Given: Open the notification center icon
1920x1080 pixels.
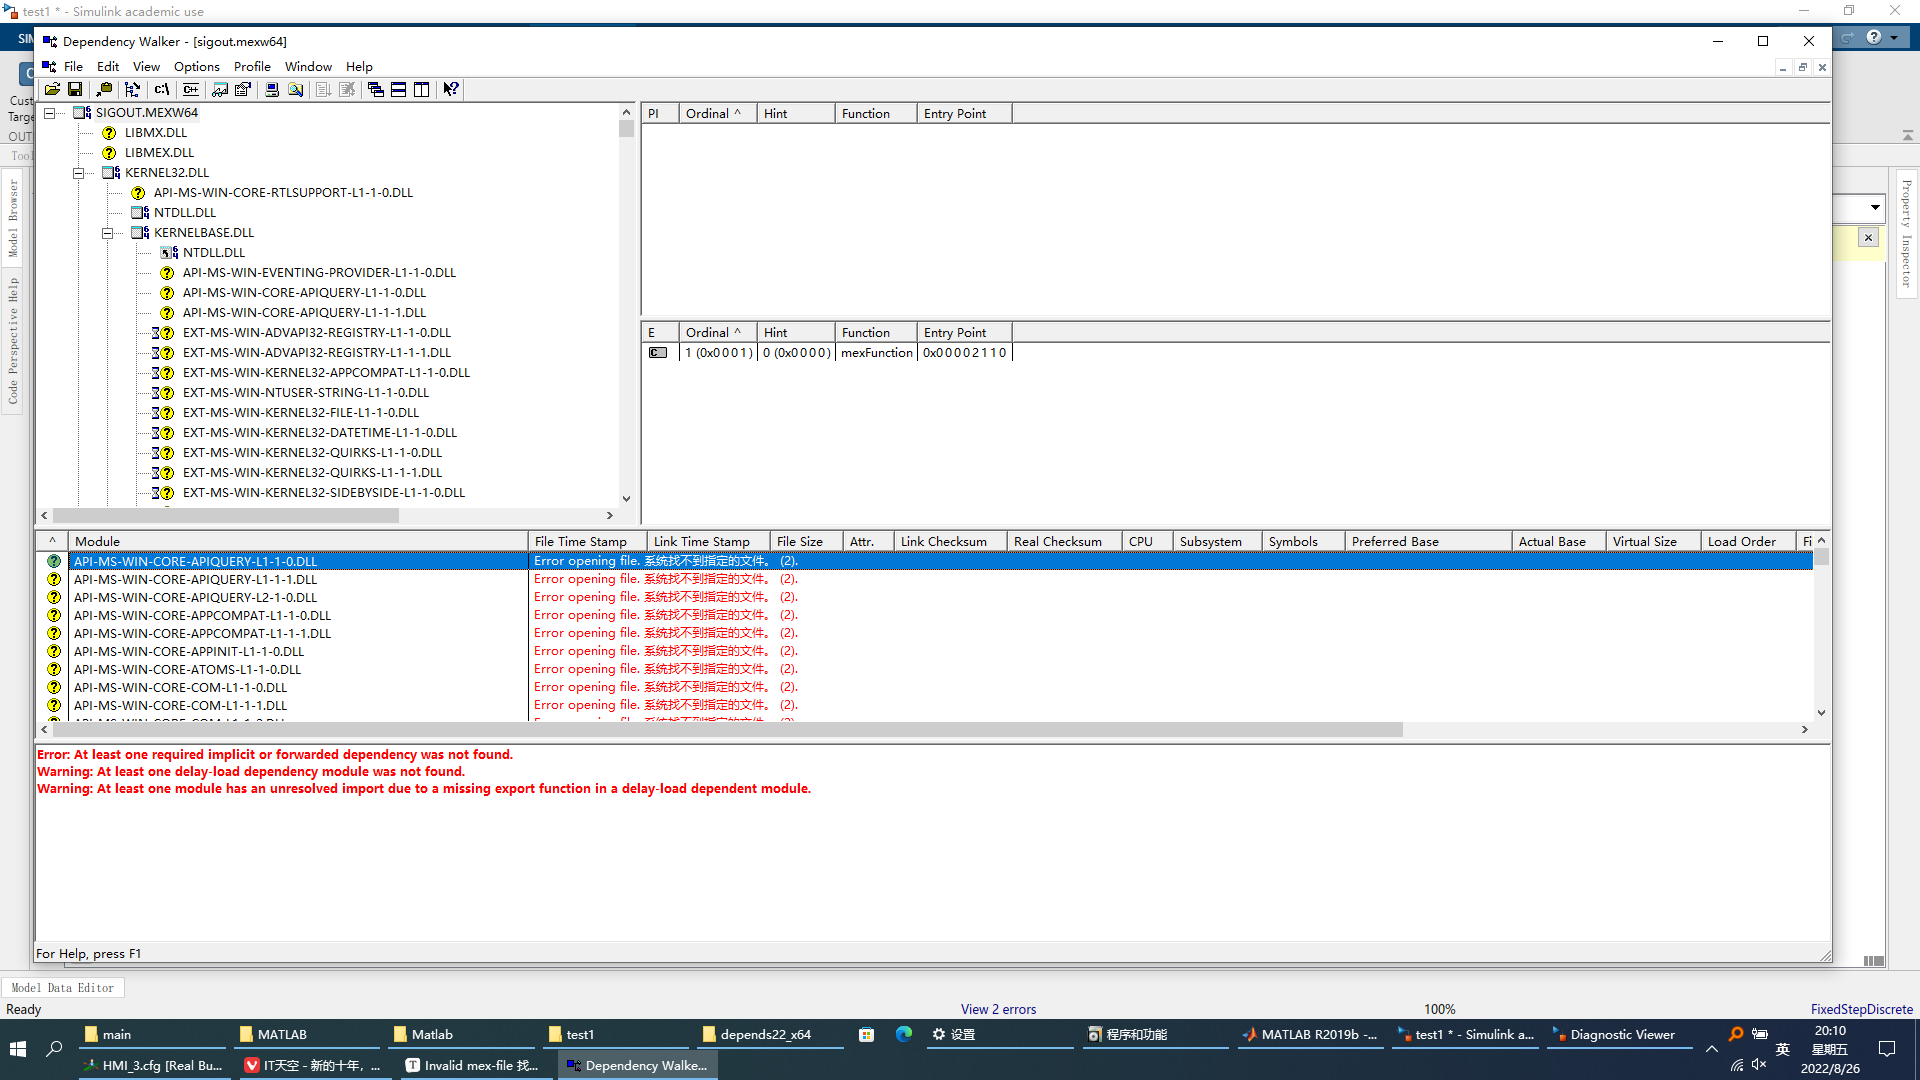Looking at the screenshot, I should click(1887, 1049).
